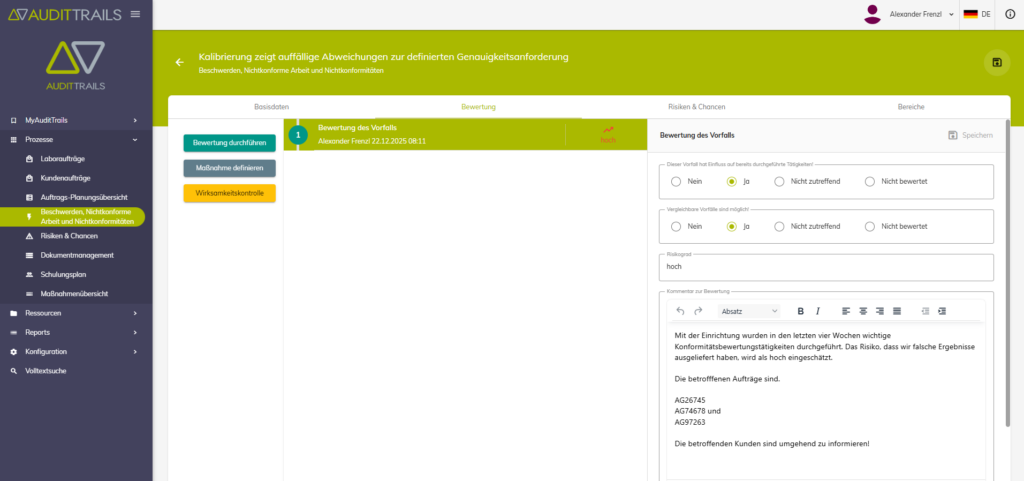This screenshot has height=481, width=1024.
Task: Toggle the hamburger sidebar menu
Action: click(136, 13)
